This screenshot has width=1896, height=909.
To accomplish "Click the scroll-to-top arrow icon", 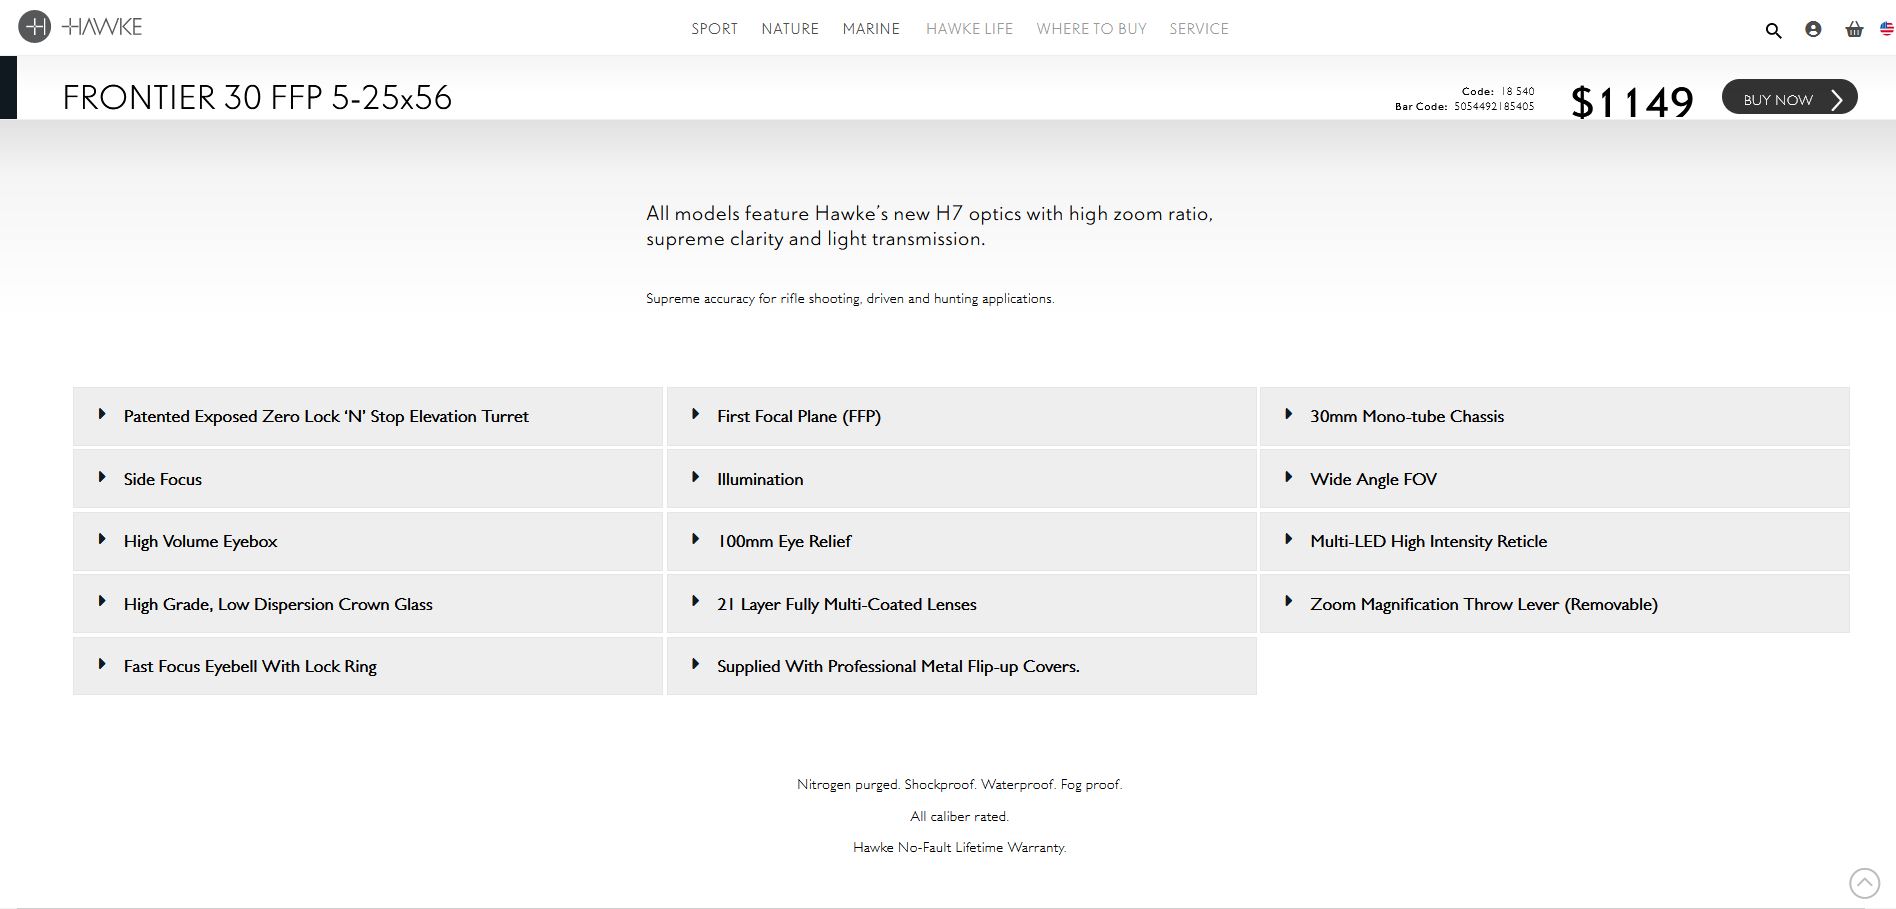I will point(1864,883).
